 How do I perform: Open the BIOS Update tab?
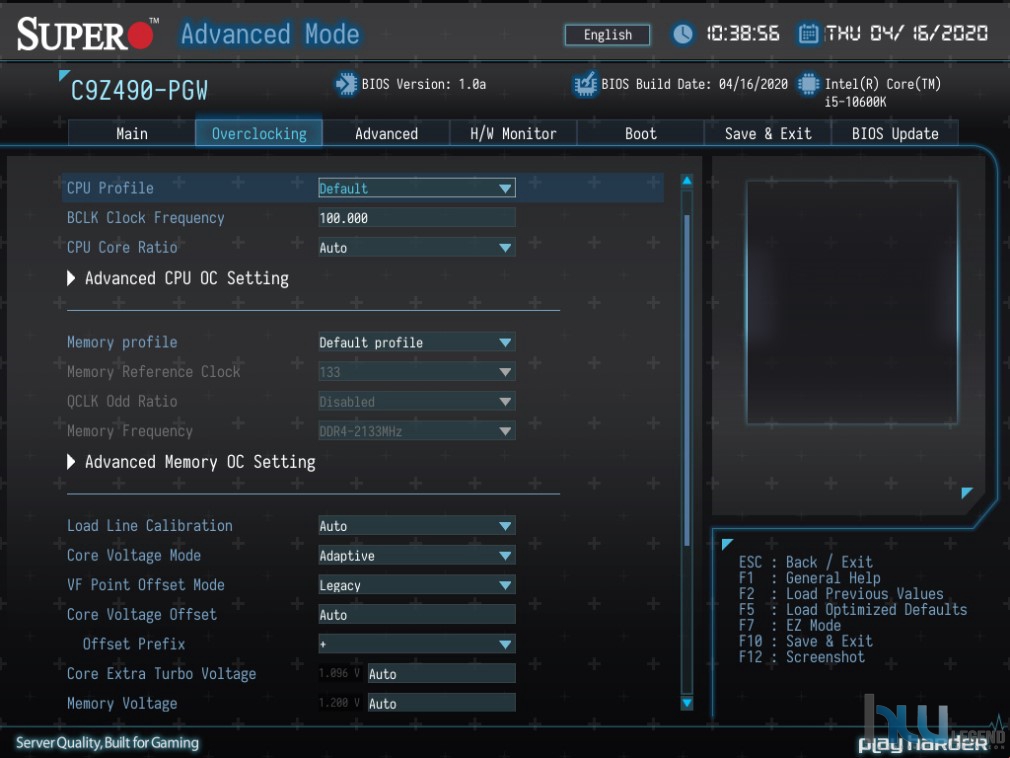click(895, 133)
